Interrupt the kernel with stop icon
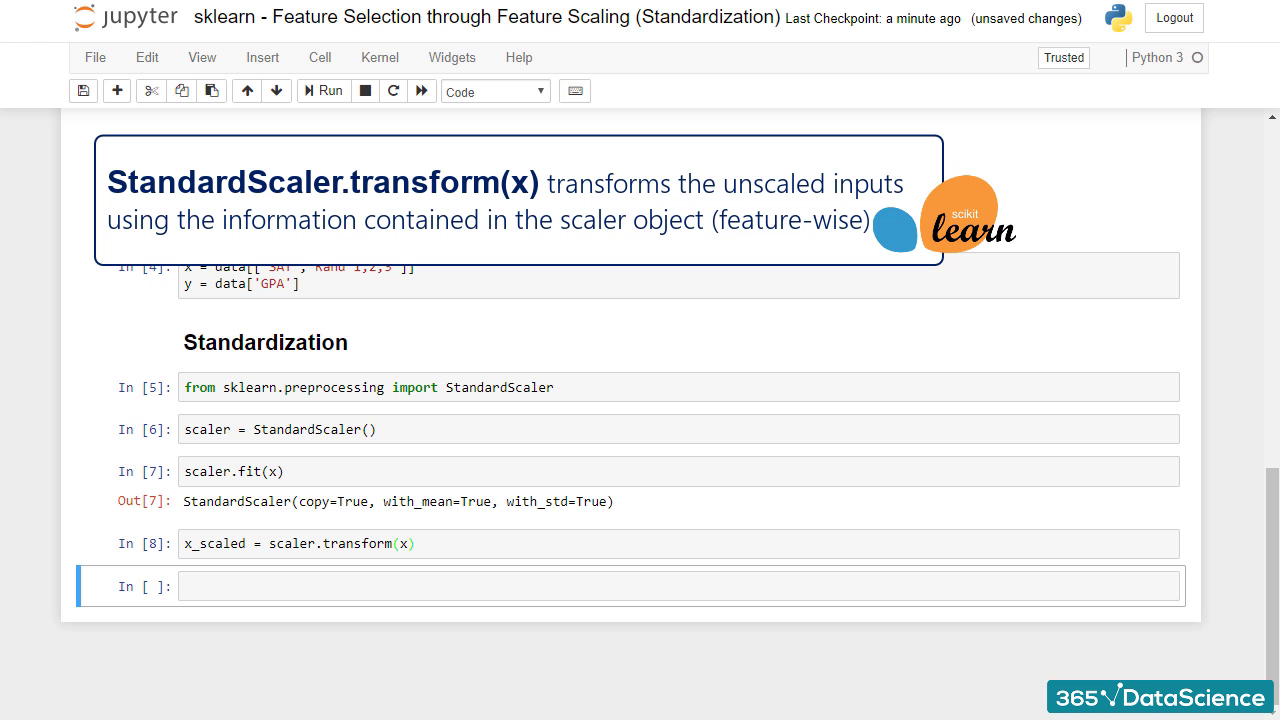This screenshot has width=1280, height=720. tap(366, 91)
